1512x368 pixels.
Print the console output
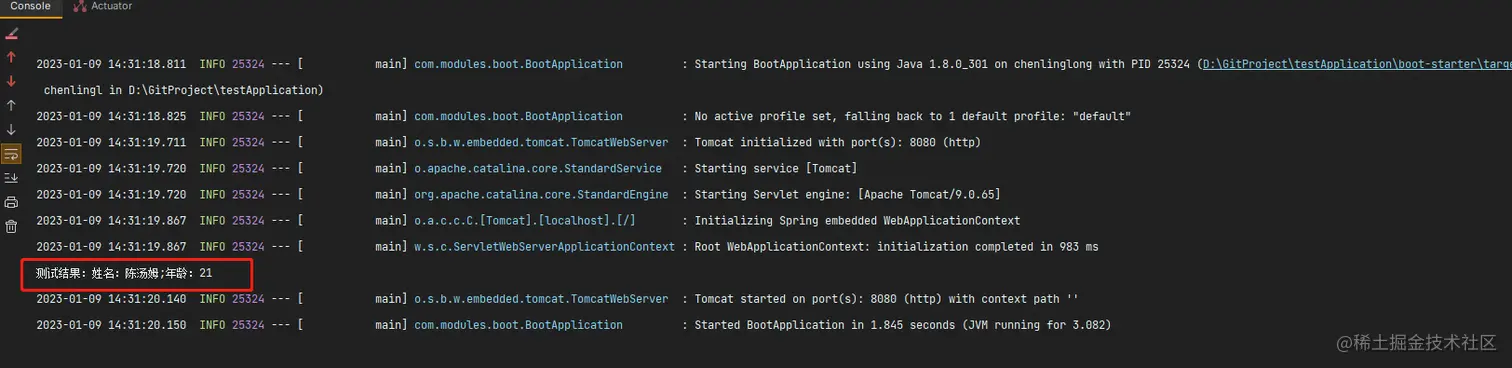[11, 202]
